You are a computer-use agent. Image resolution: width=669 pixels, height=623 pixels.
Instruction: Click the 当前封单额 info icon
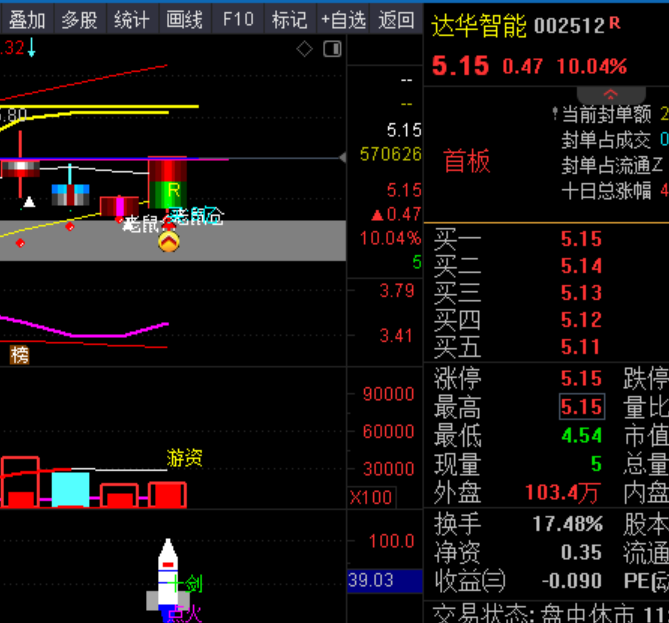pos(555,114)
